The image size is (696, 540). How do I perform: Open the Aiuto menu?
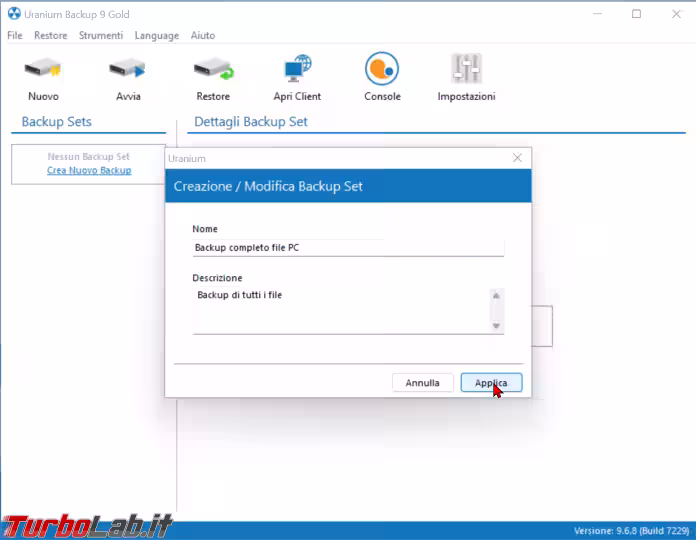coord(203,35)
